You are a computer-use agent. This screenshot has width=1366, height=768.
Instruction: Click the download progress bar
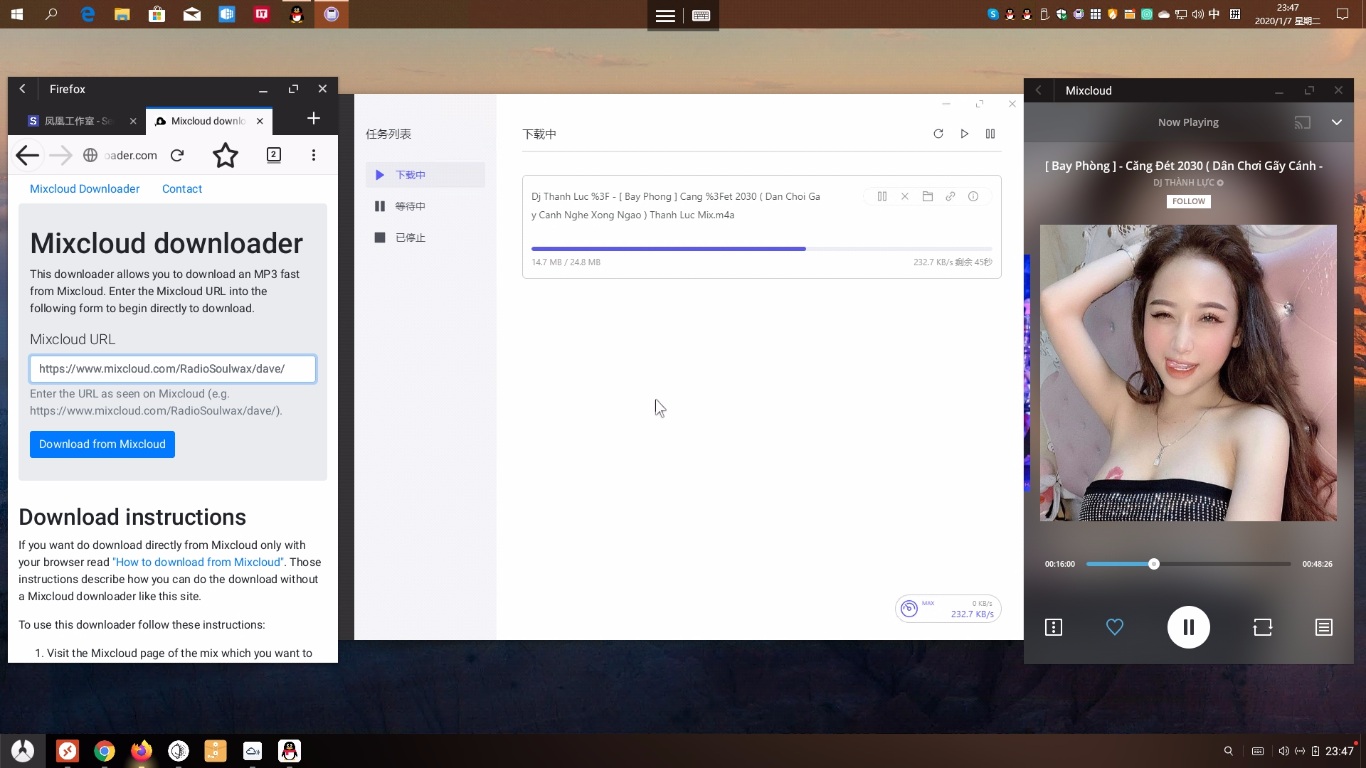762,249
